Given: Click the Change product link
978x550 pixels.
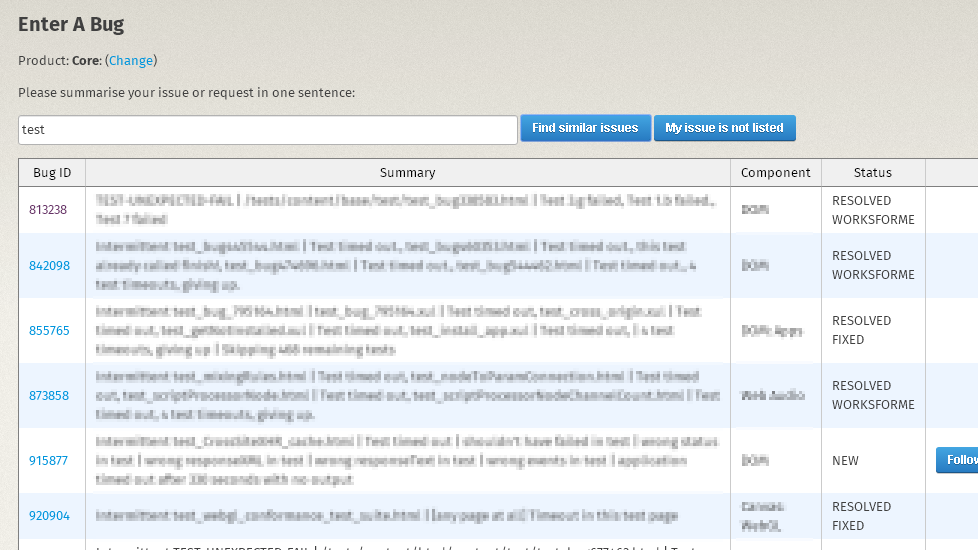Looking at the screenshot, I should pos(131,60).
